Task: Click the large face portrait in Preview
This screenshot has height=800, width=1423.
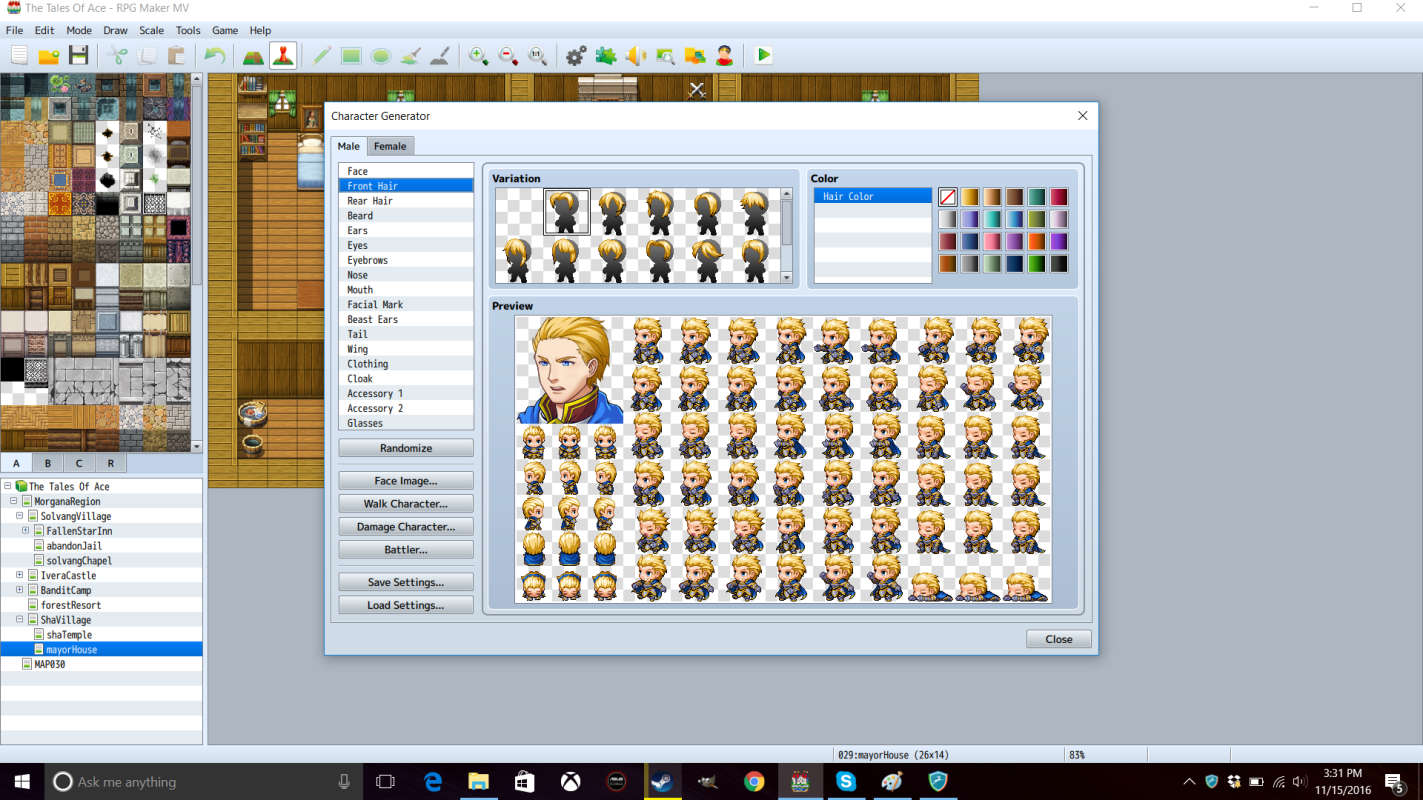Action: (x=570, y=370)
